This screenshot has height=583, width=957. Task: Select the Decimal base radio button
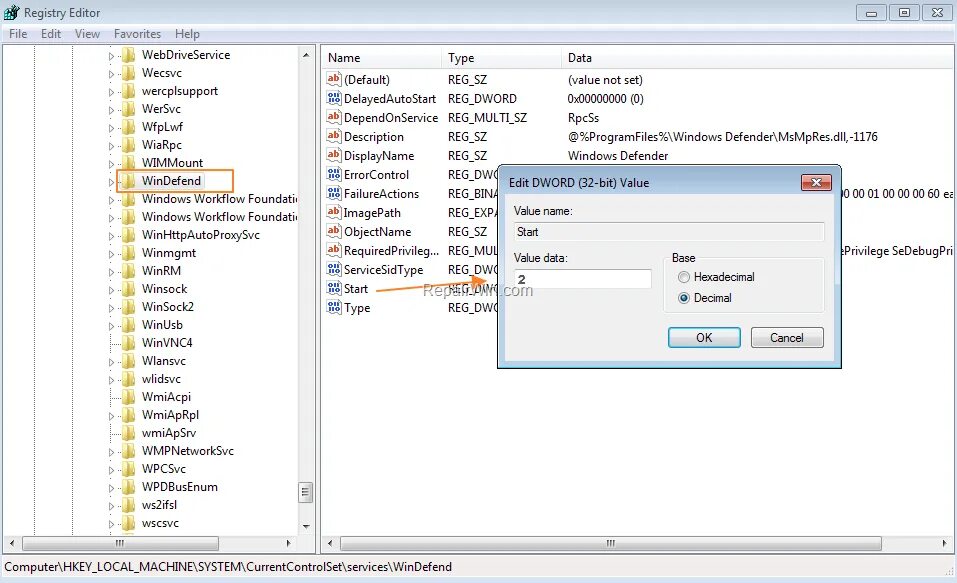point(684,298)
